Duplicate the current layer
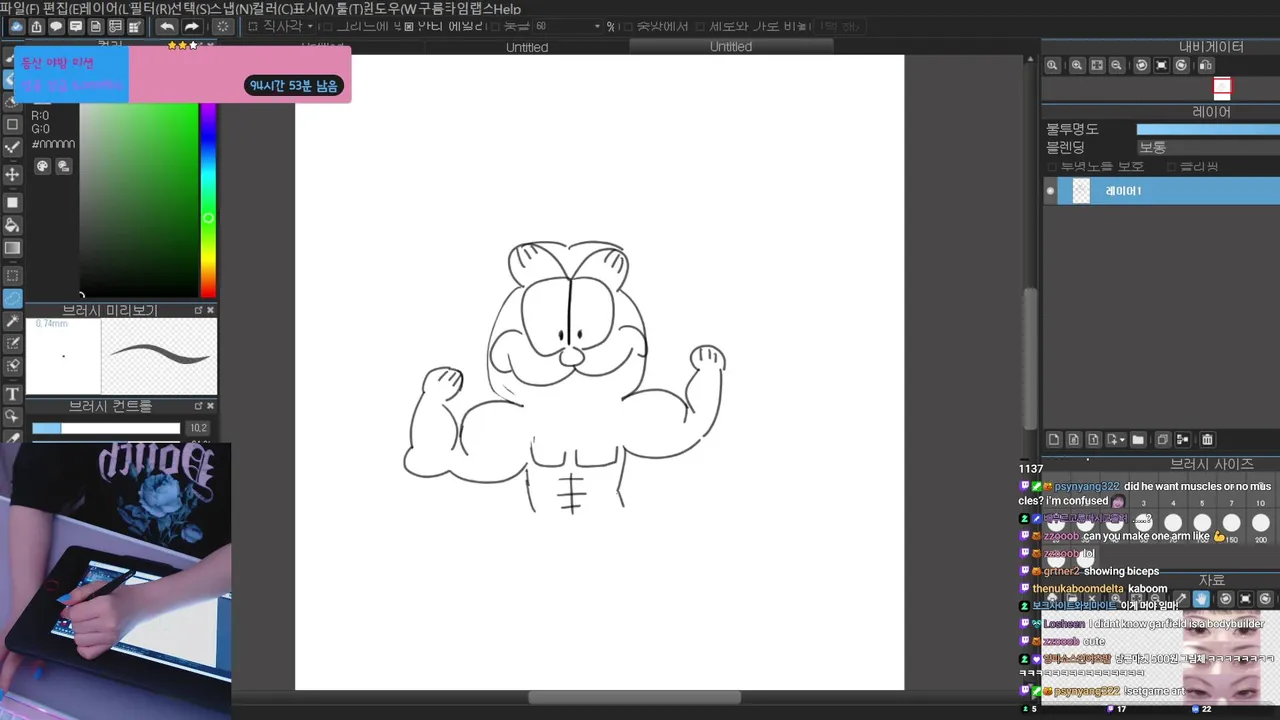Viewport: 1280px width, 720px height. point(1162,439)
